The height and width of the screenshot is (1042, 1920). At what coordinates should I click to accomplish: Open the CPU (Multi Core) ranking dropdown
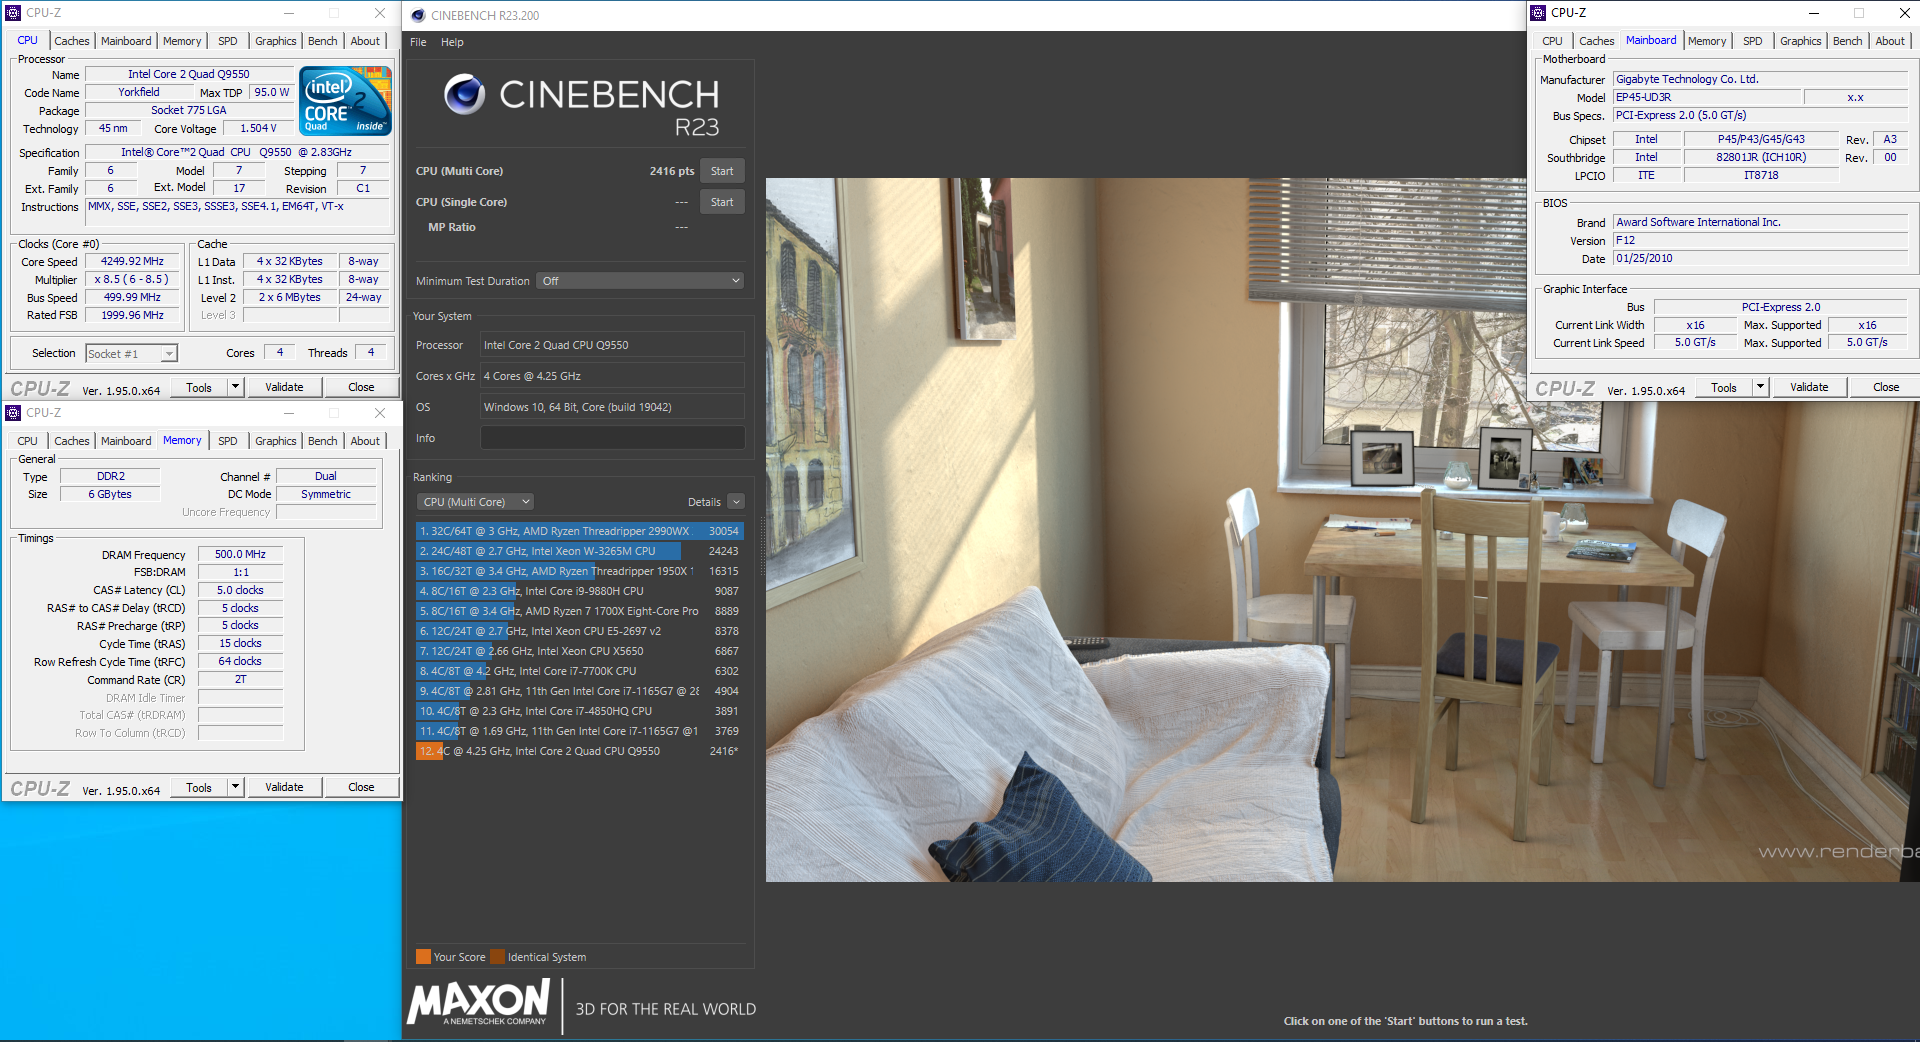(475, 502)
